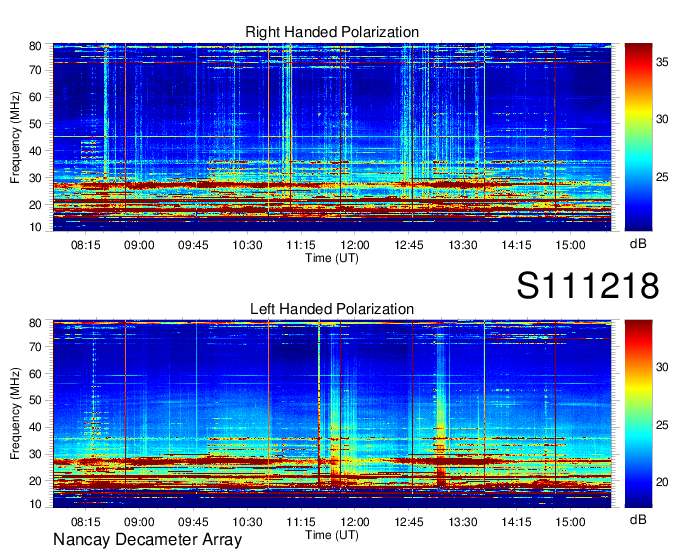Viewport: 680px width, 552px height.
Task: Click the top plot's dB color bar
Action: tap(638, 137)
